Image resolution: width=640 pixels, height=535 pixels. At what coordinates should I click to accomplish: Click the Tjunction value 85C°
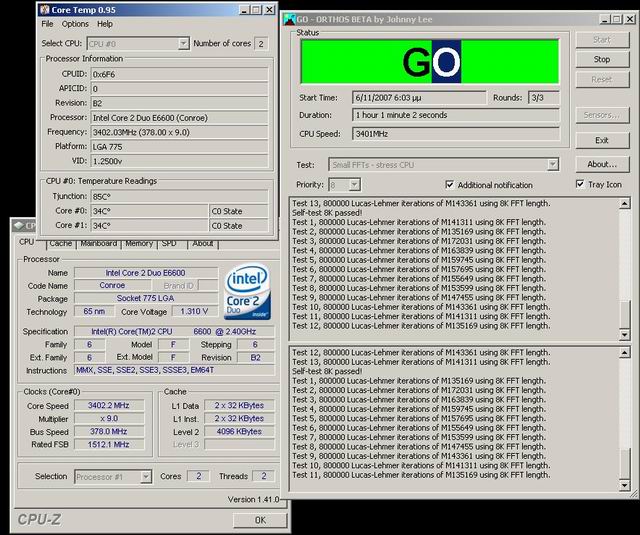pos(179,197)
